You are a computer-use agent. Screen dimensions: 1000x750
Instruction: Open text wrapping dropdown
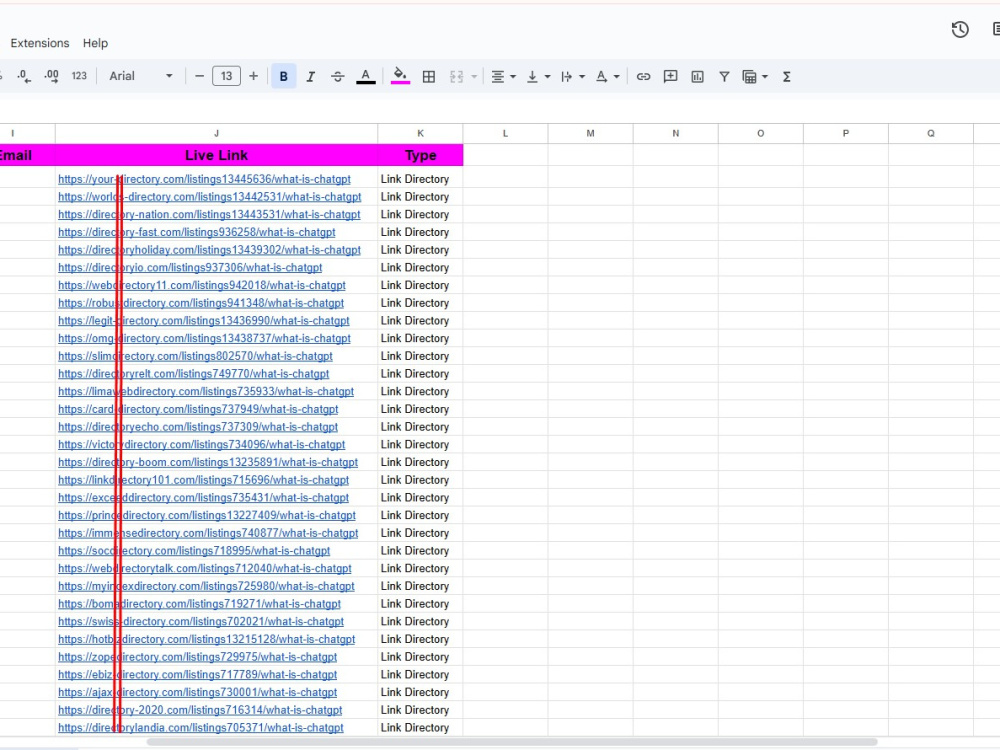click(x=573, y=77)
